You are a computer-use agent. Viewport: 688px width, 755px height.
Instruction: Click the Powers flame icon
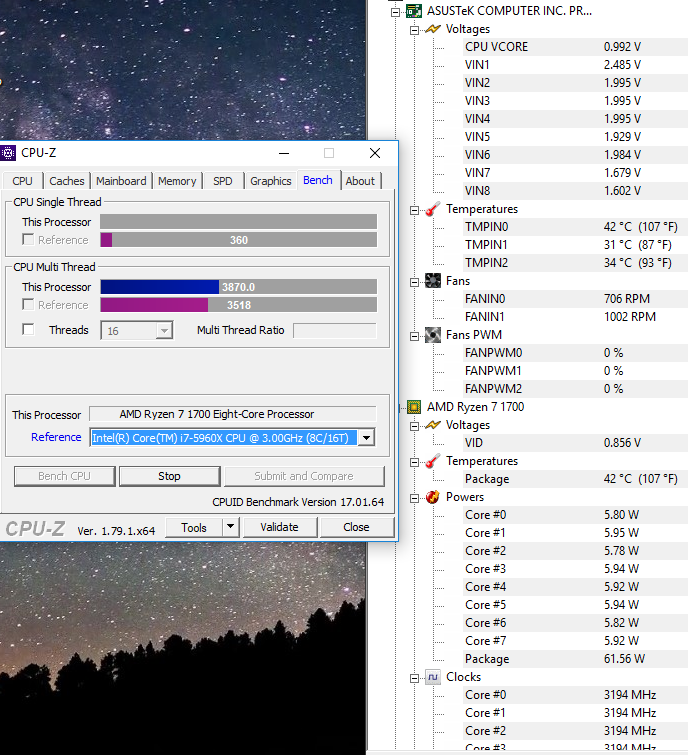pyautogui.click(x=433, y=497)
